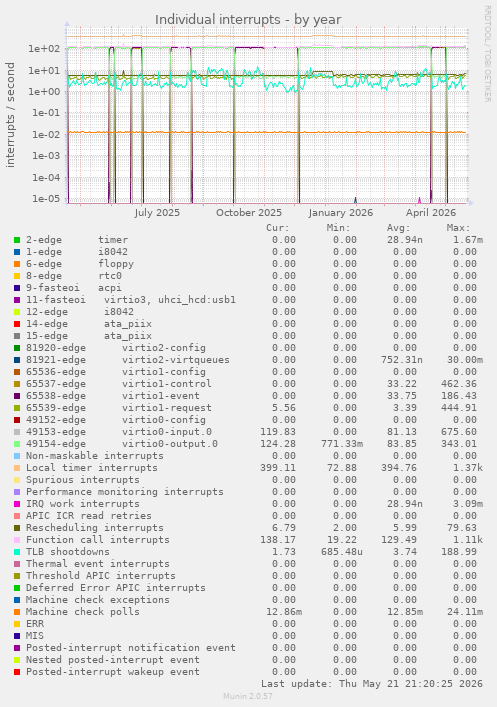
Task: Click the magenta IRQ work interrupts swatch
Action: (17, 504)
